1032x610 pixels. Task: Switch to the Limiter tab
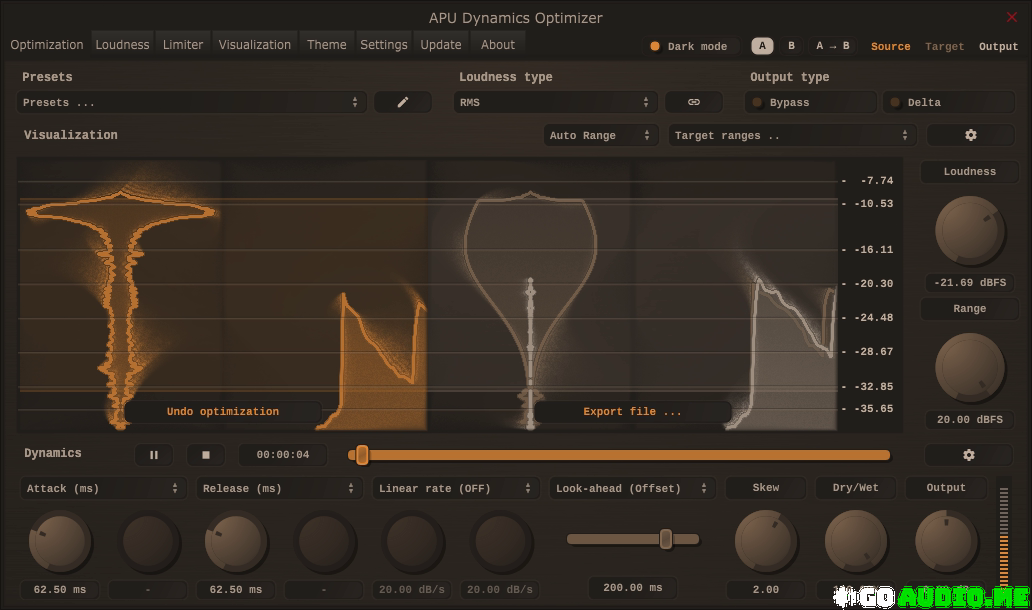coord(183,45)
